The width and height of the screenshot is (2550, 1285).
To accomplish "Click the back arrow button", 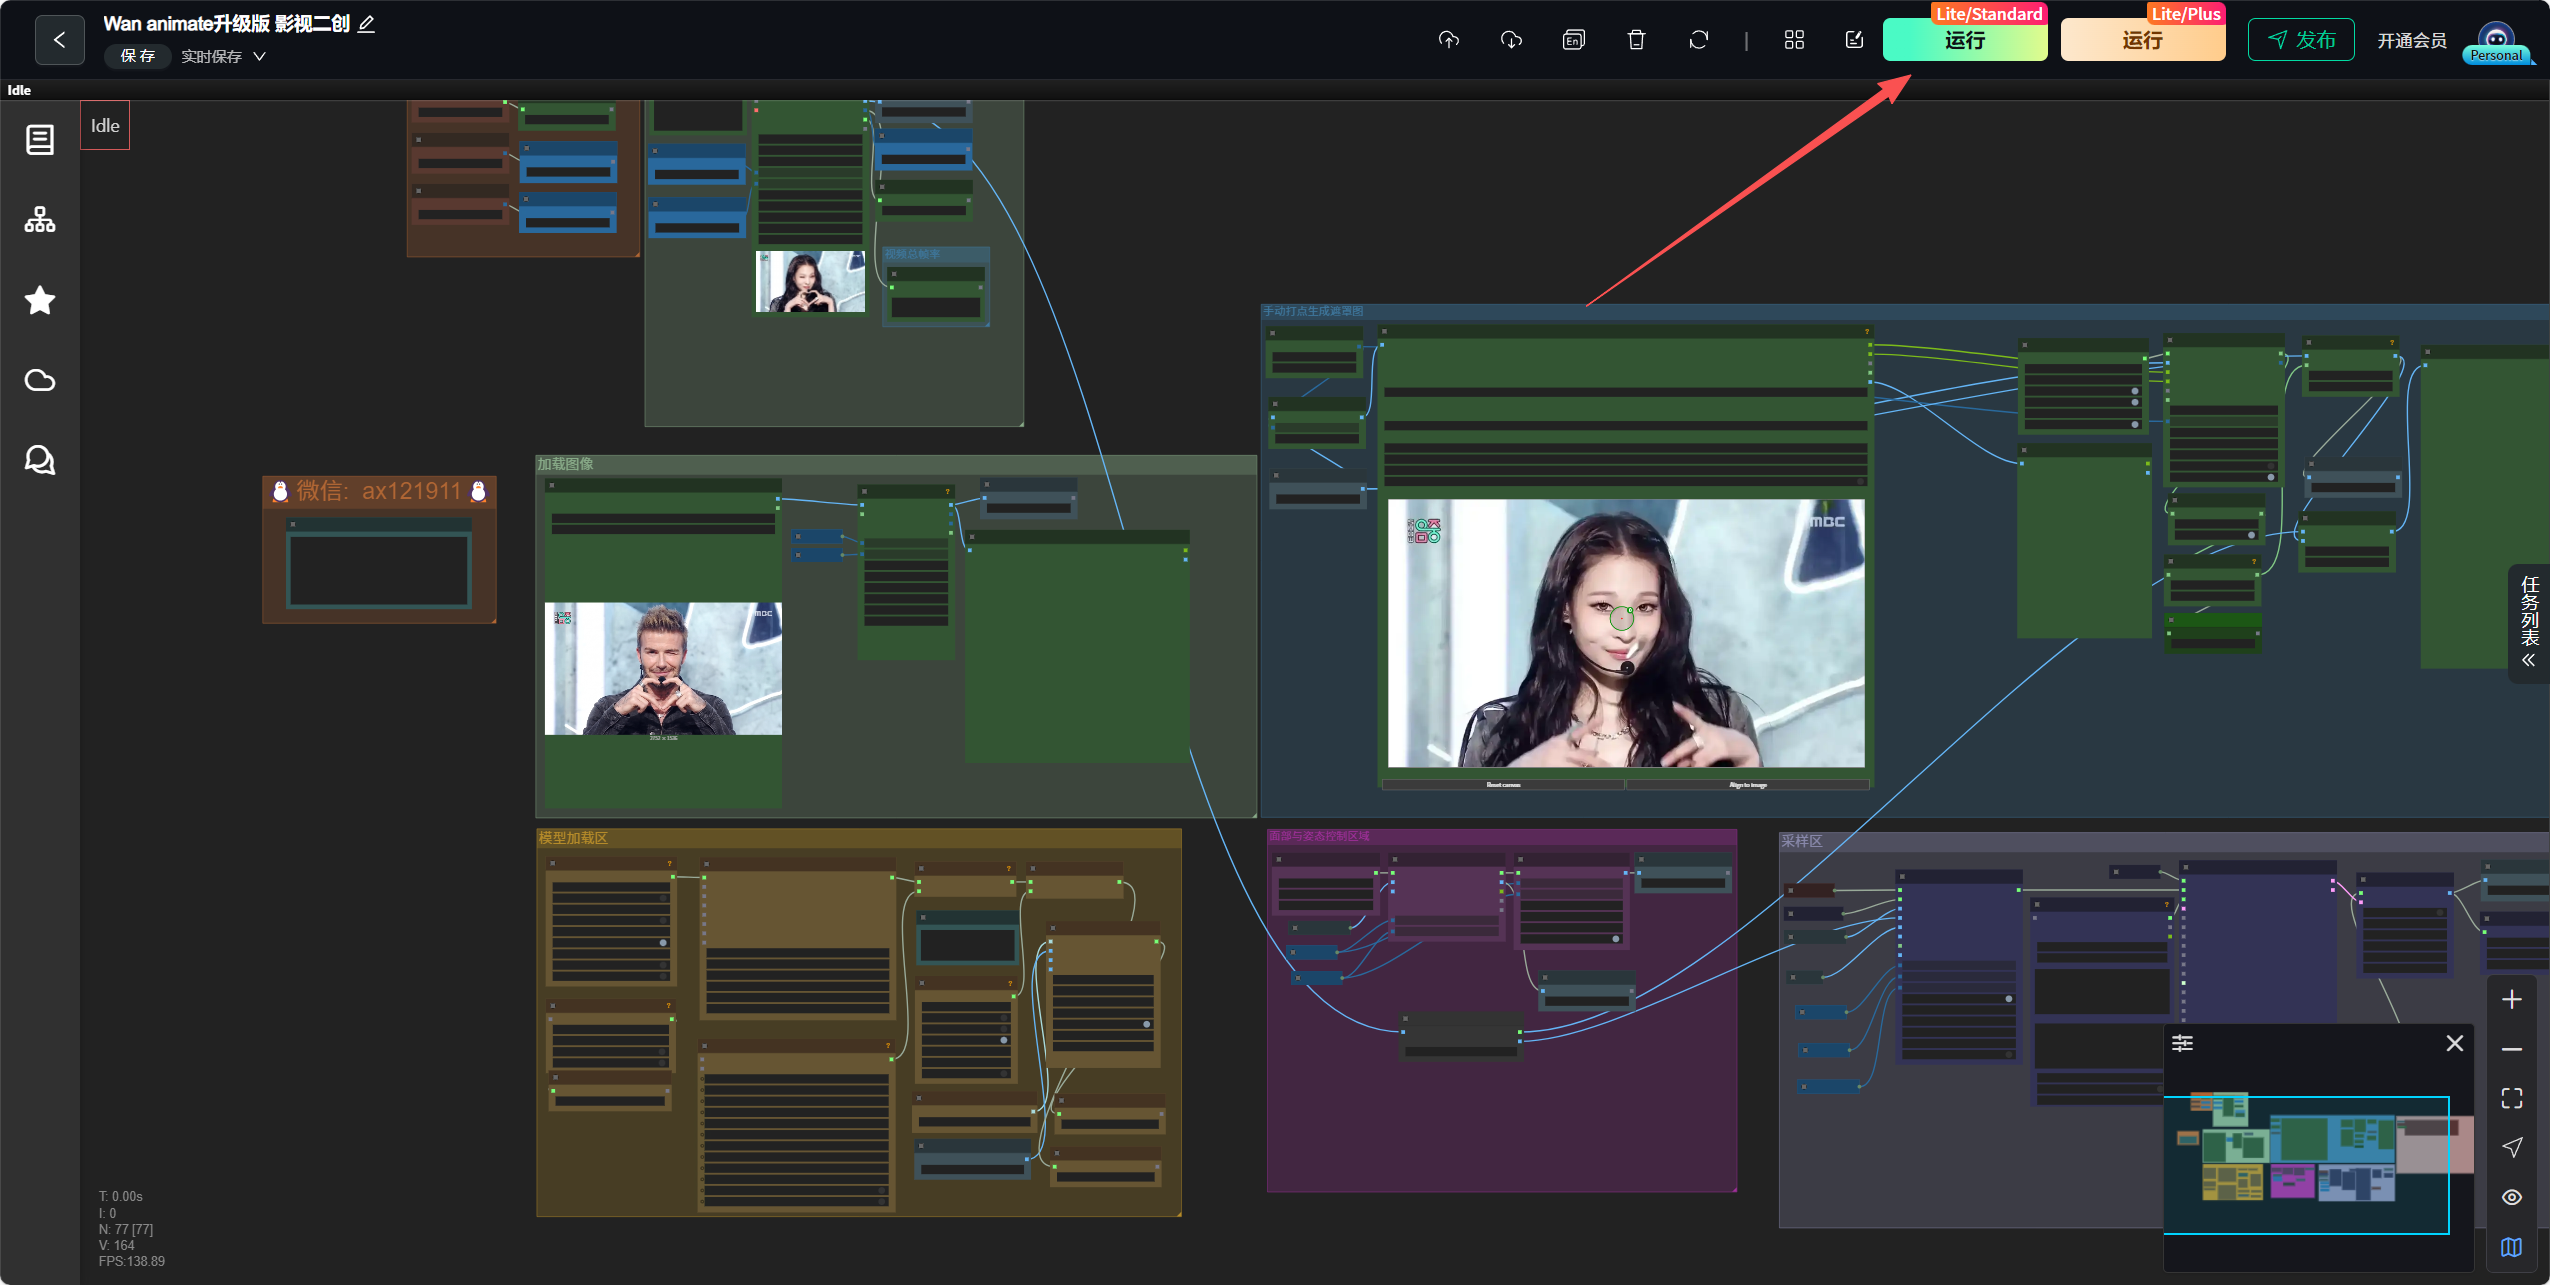I will click(x=59, y=40).
